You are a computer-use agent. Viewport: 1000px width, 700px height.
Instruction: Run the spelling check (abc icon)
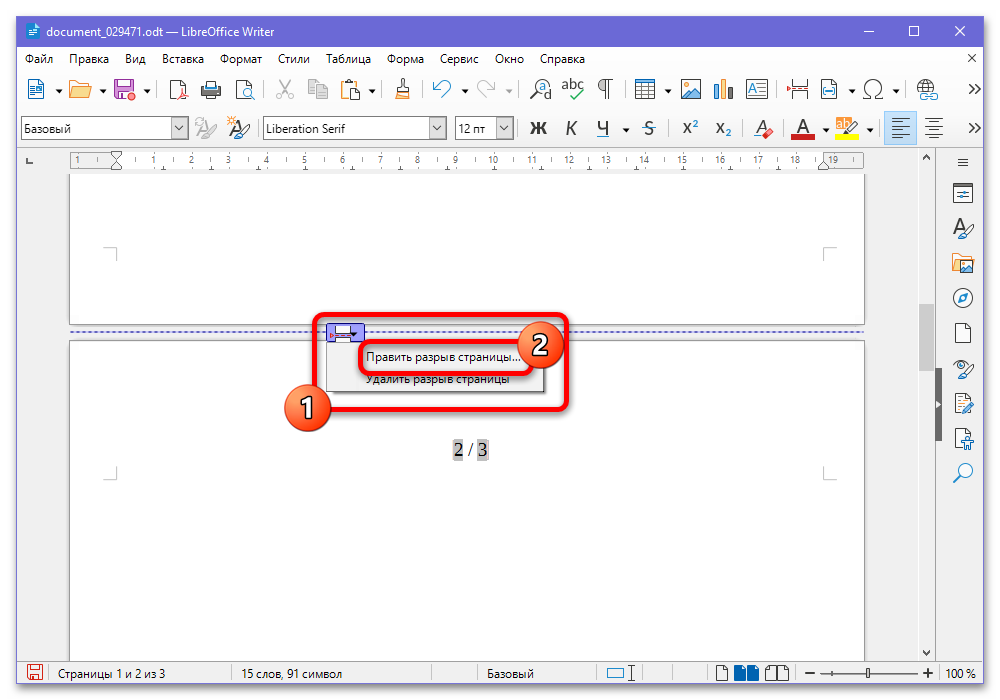(x=573, y=90)
